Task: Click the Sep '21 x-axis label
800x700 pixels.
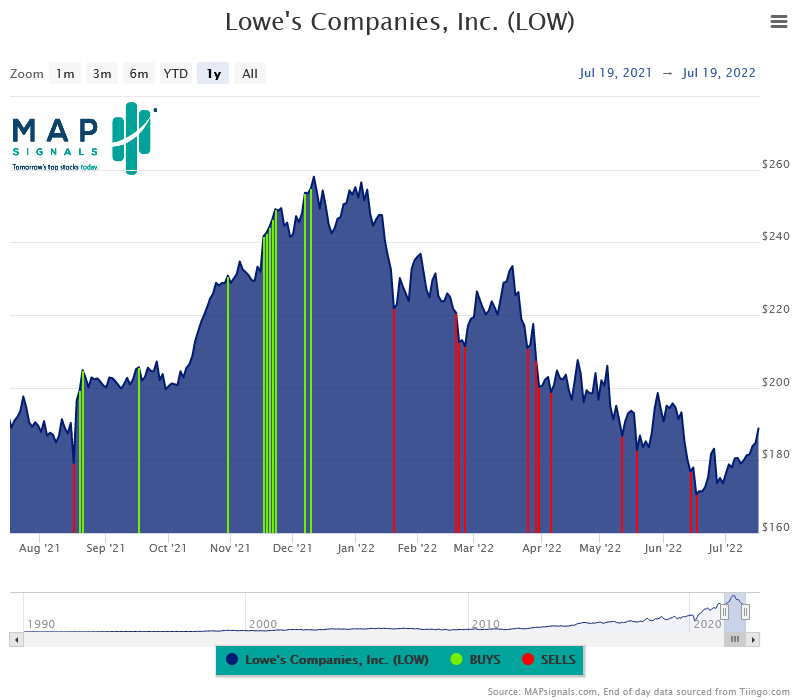Action: [x=106, y=548]
